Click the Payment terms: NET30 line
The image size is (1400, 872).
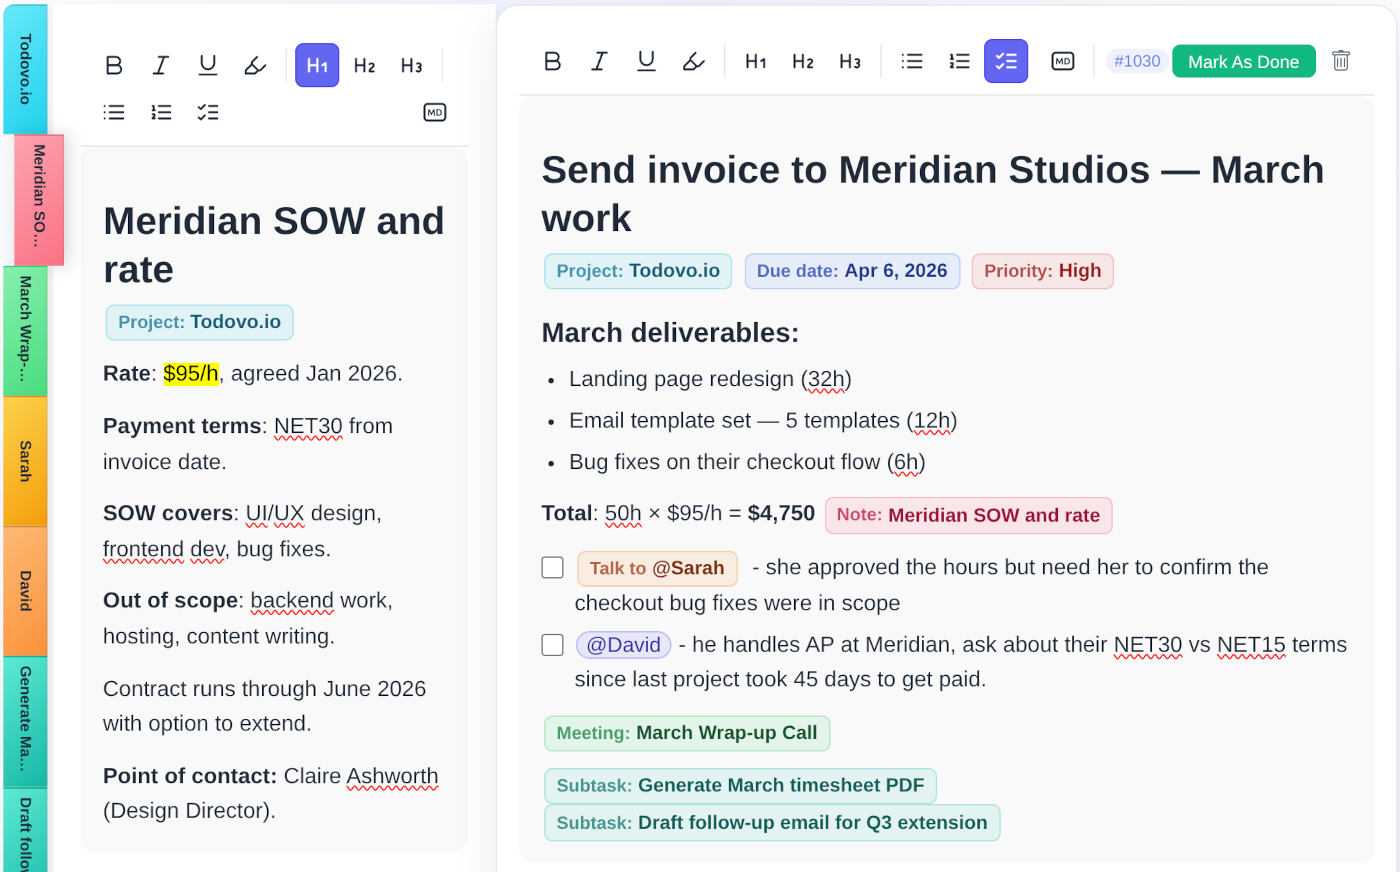tap(248, 444)
